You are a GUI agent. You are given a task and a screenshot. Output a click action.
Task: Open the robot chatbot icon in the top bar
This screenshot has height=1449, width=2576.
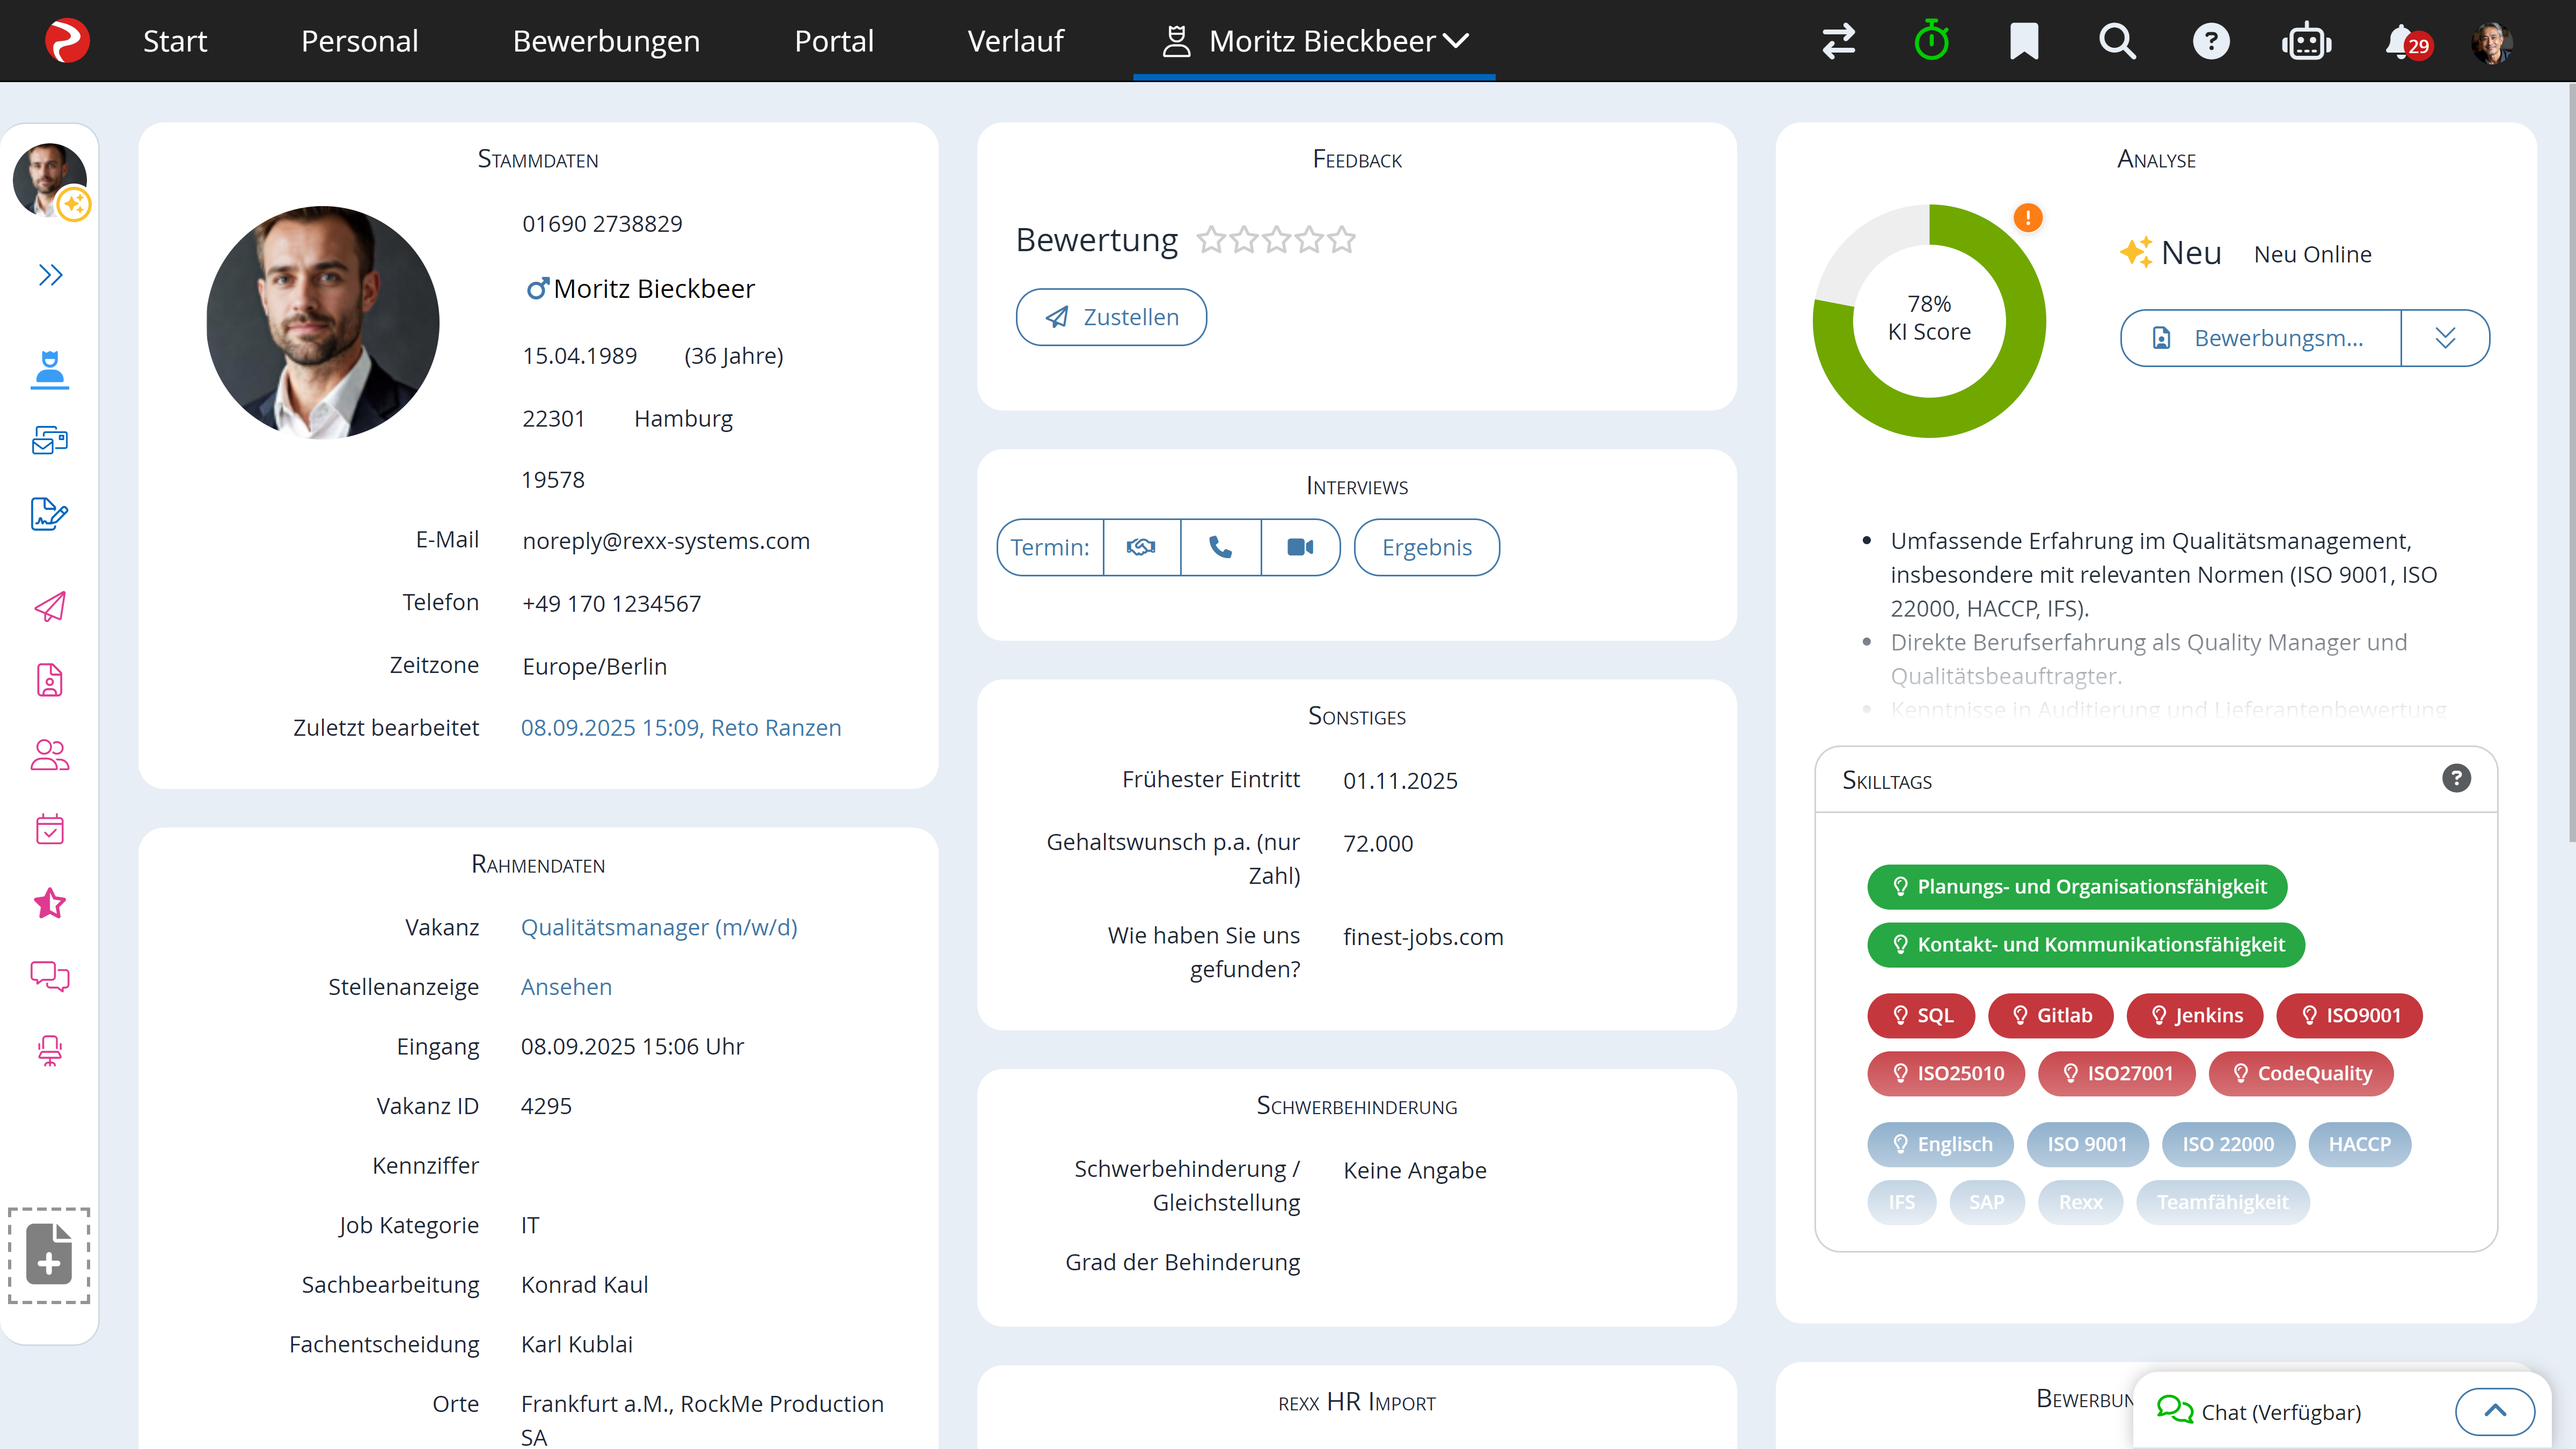click(2307, 41)
